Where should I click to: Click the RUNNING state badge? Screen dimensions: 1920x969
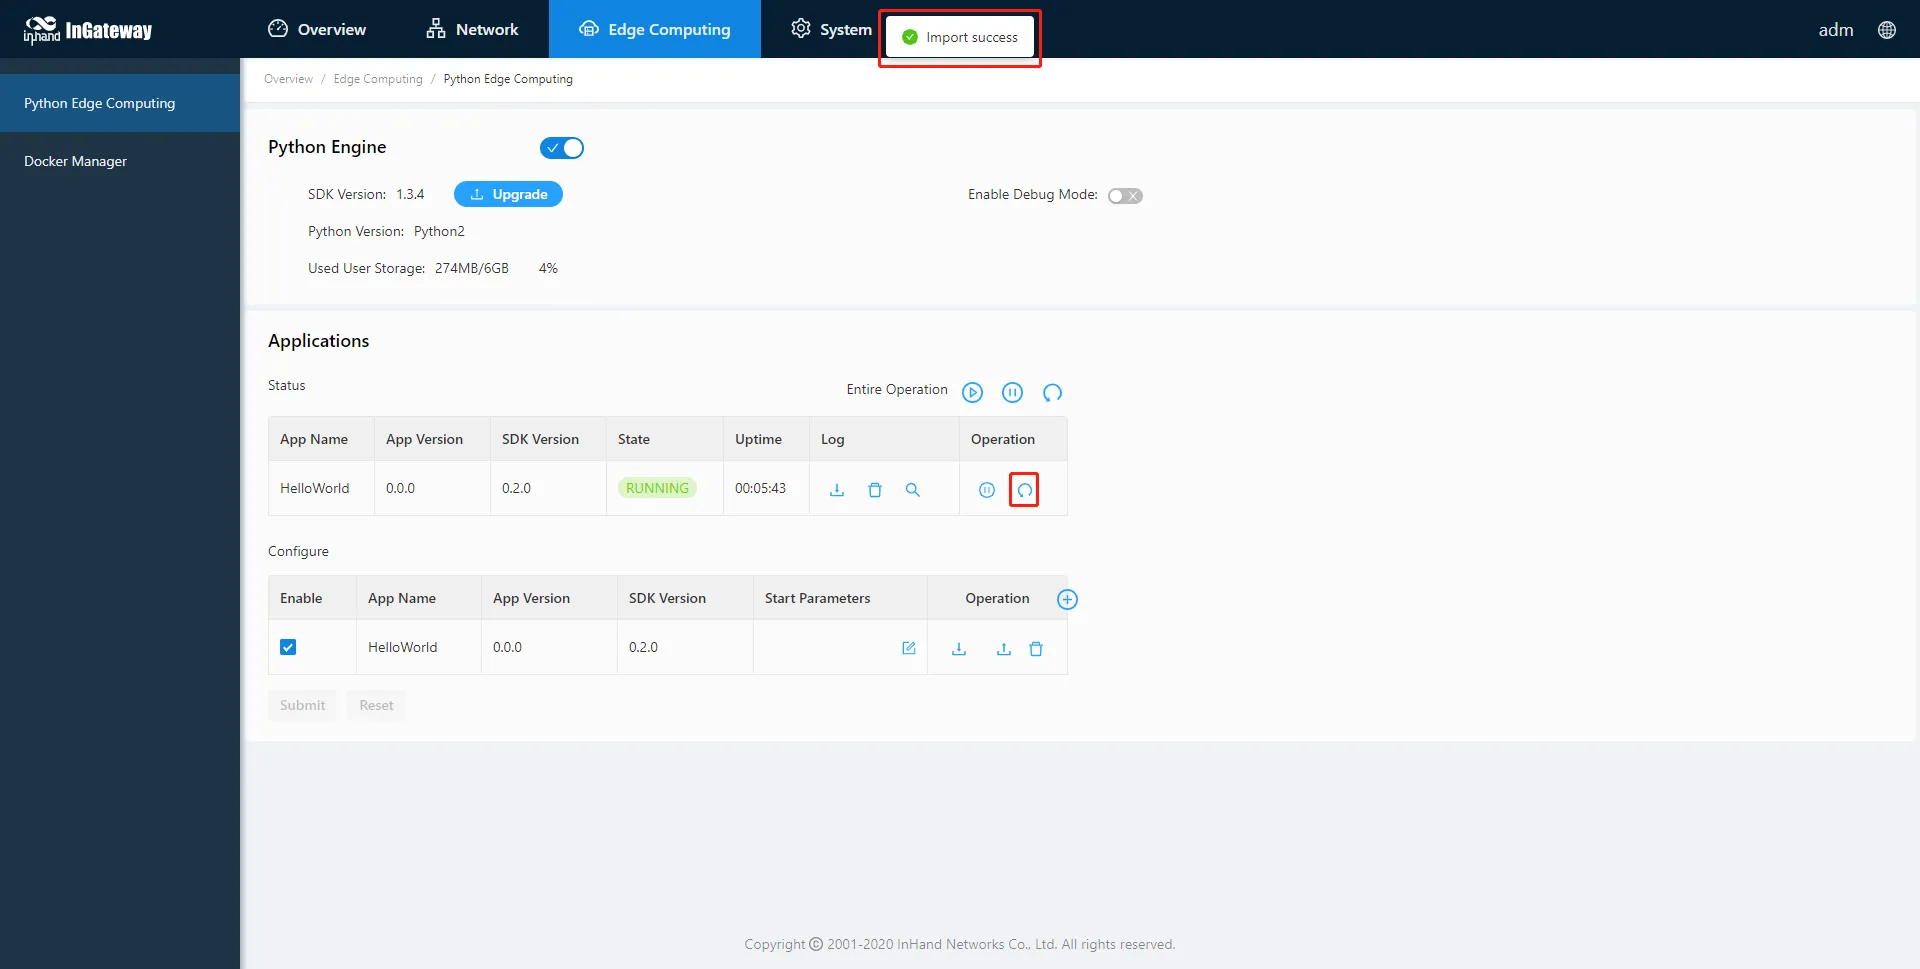click(657, 488)
